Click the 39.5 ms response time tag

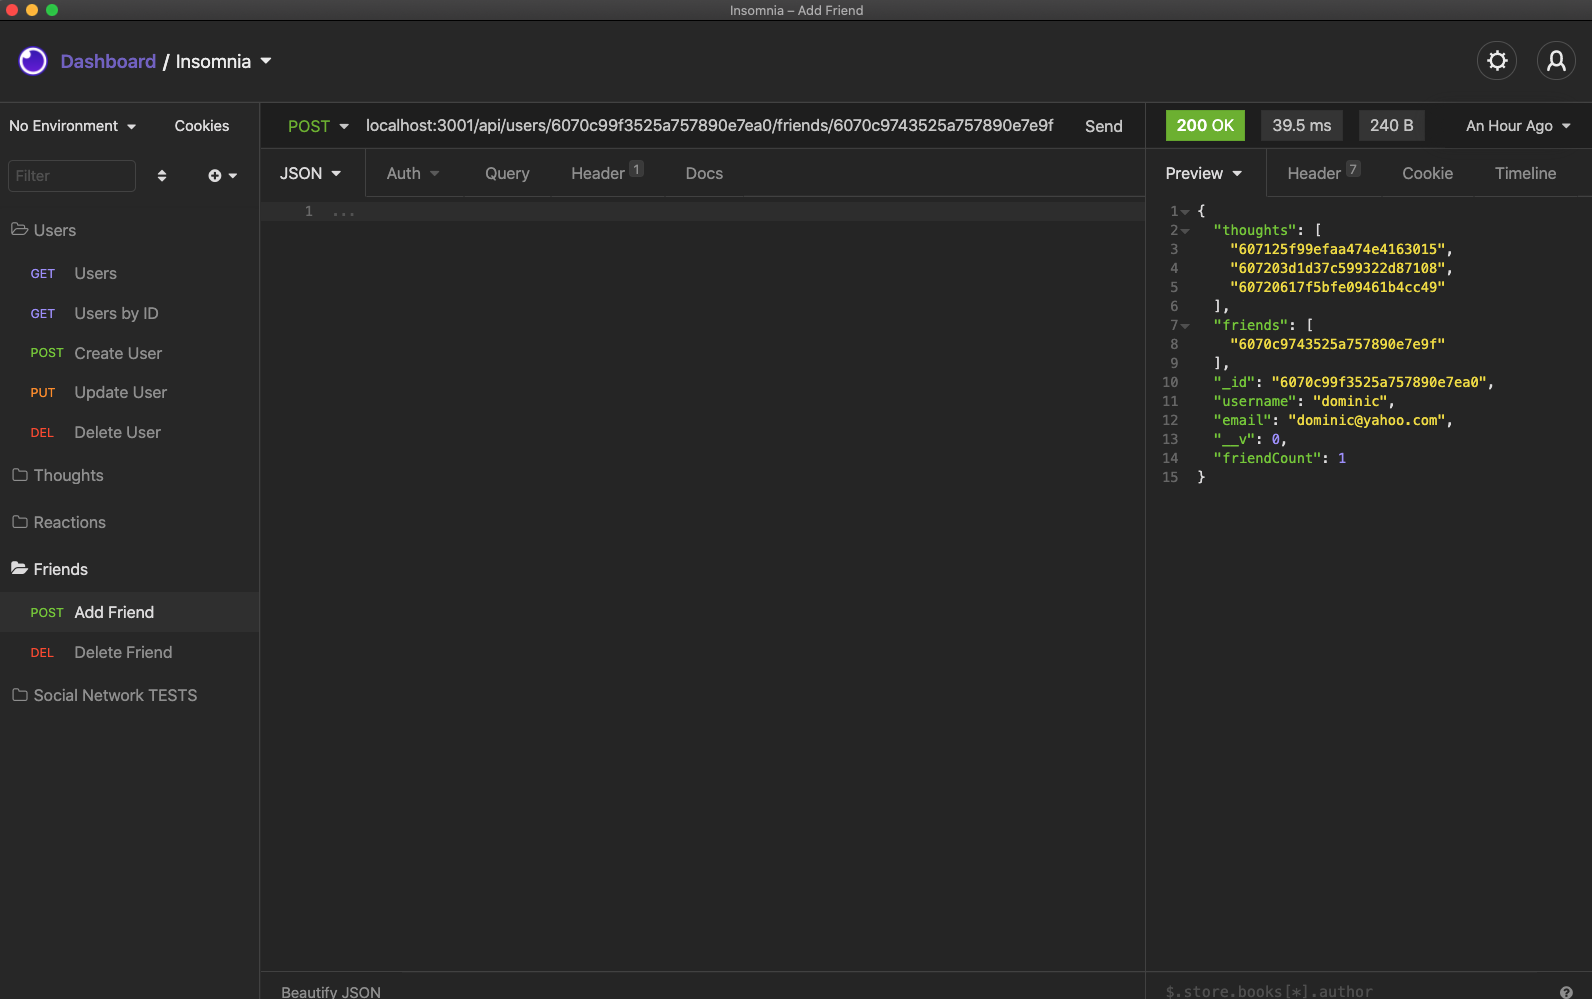pyautogui.click(x=1302, y=125)
